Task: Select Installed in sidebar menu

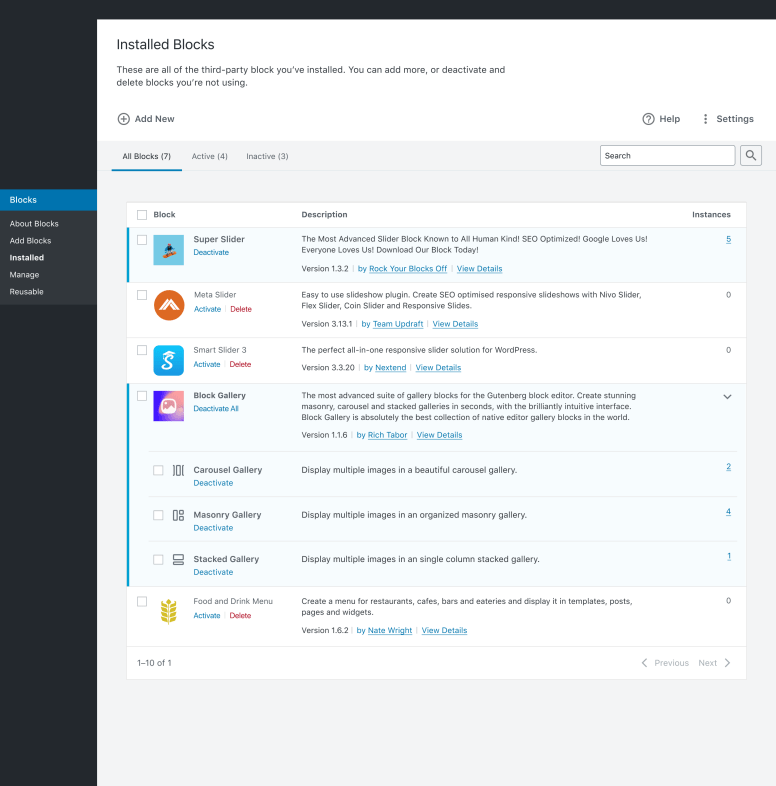Action: 27,258
